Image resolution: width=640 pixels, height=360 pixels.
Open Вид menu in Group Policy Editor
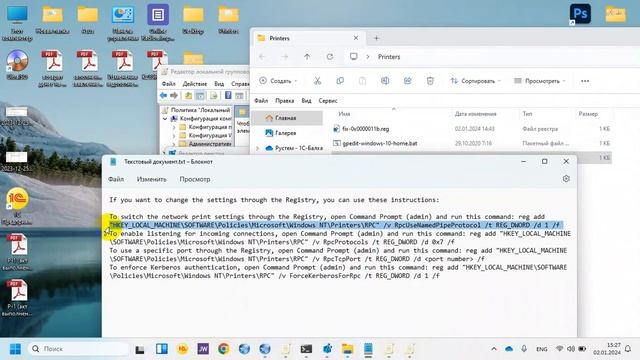coord(219,84)
